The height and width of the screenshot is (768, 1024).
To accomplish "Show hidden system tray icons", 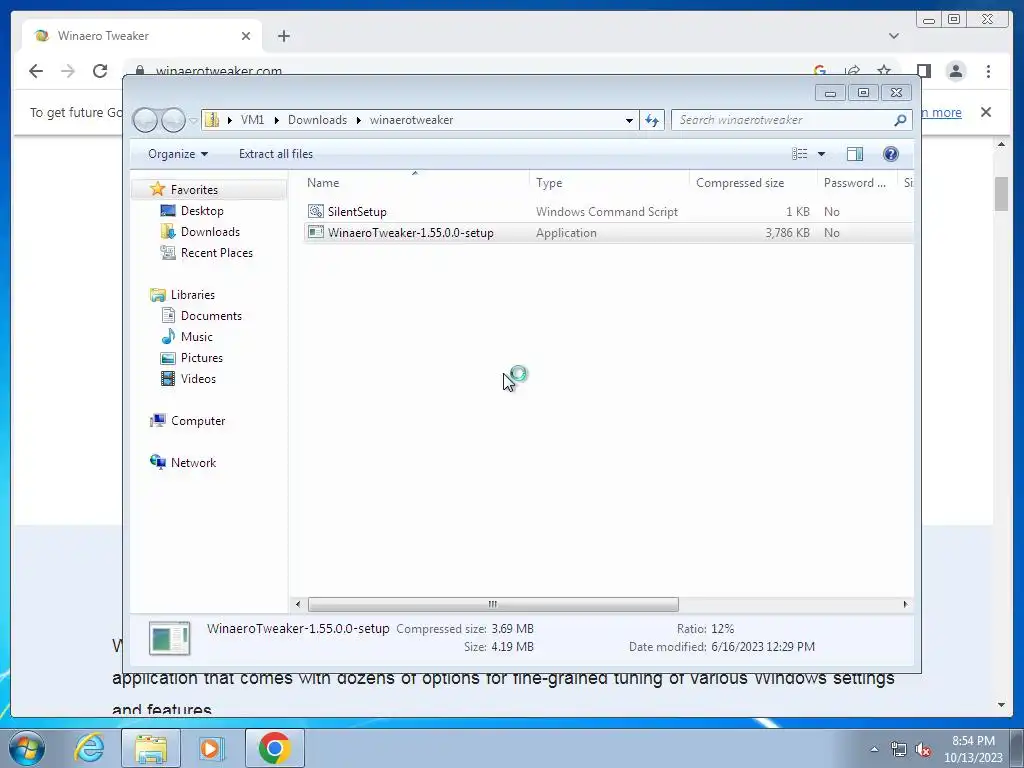I will tap(874, 749).
